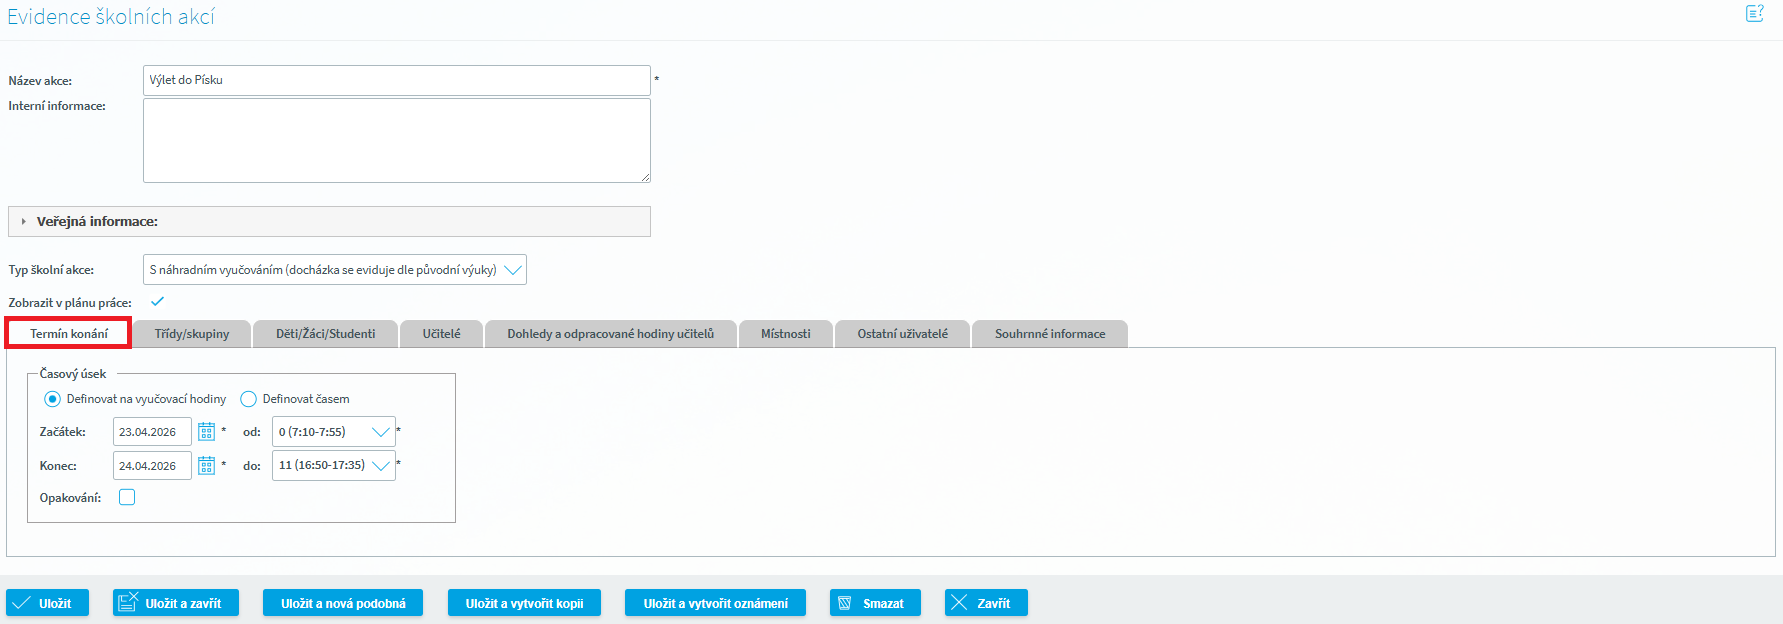
Task: Select Definovat časem radio option
Action: click(249, 399)
